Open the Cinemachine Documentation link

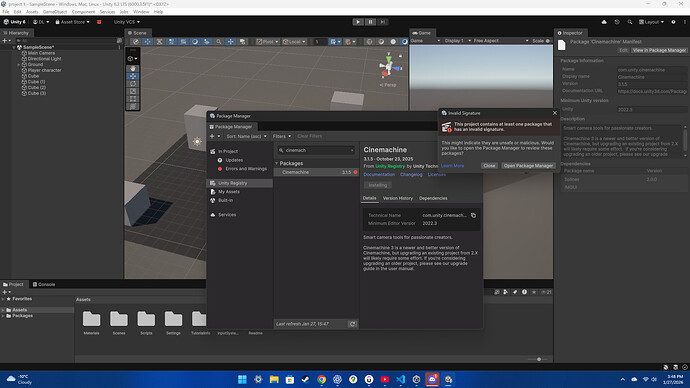(x=379, y=175)
